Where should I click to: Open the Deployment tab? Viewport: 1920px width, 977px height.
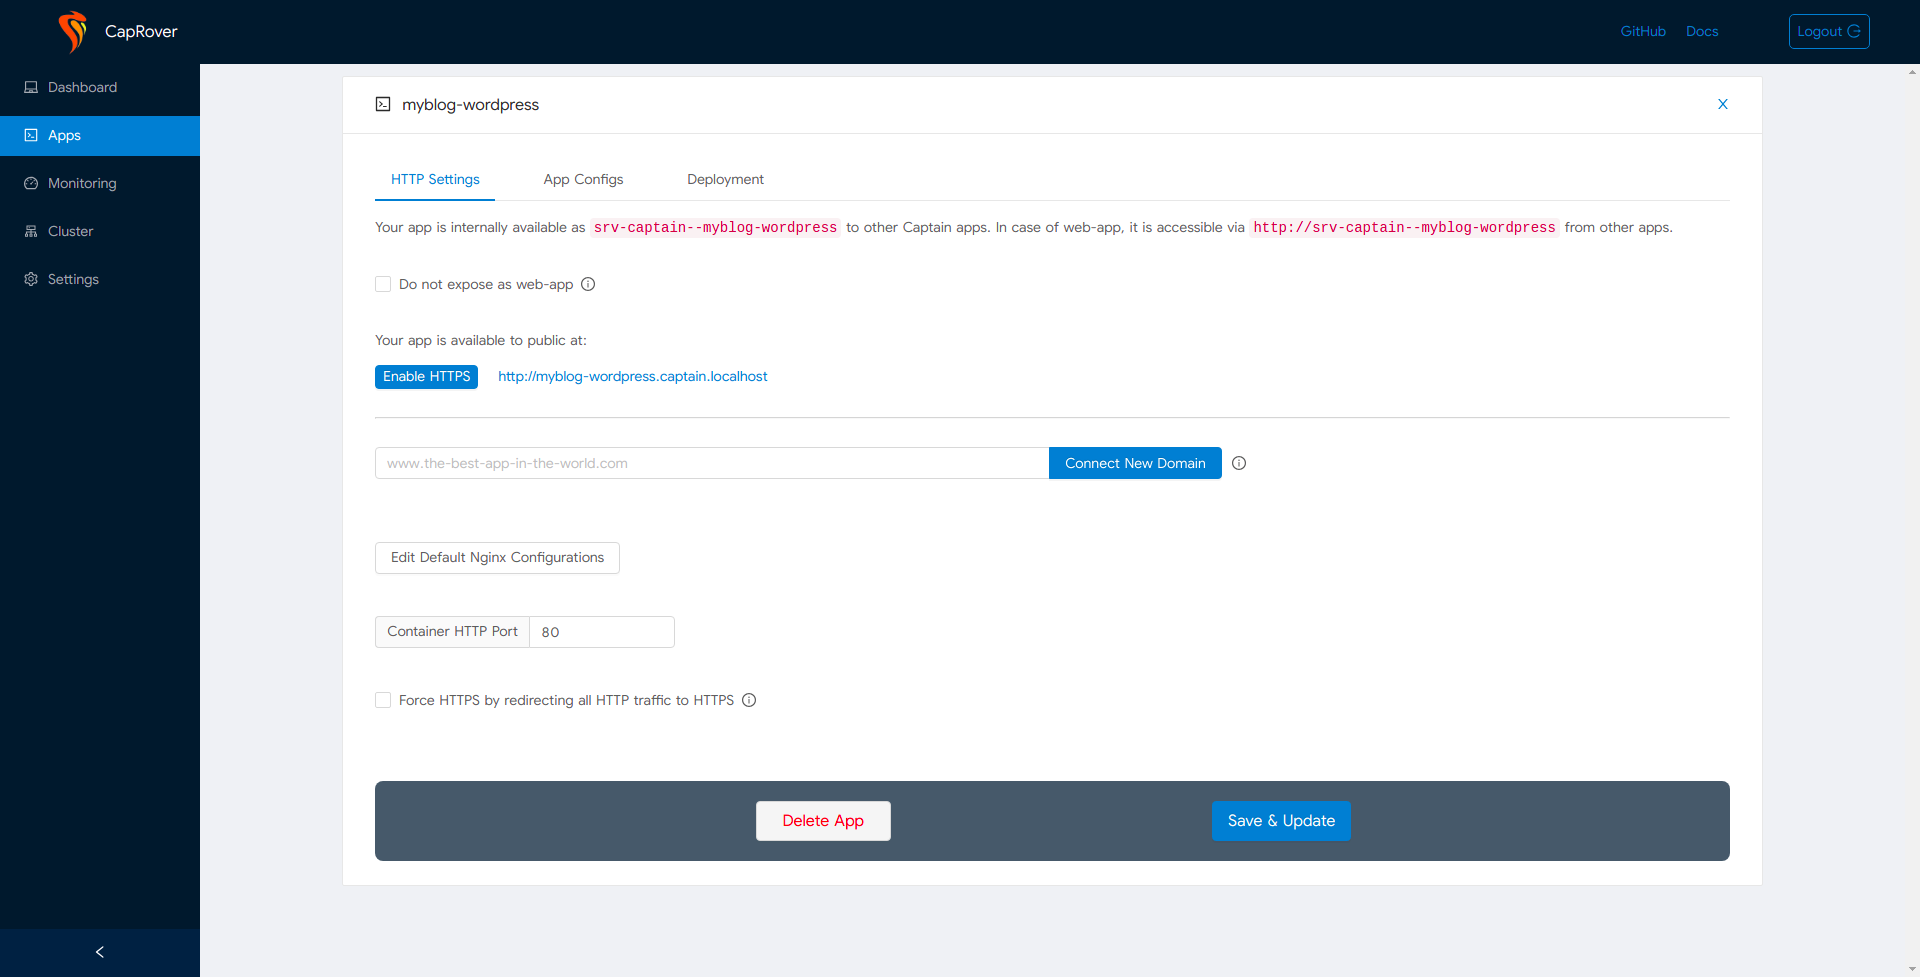pos(725,179)
